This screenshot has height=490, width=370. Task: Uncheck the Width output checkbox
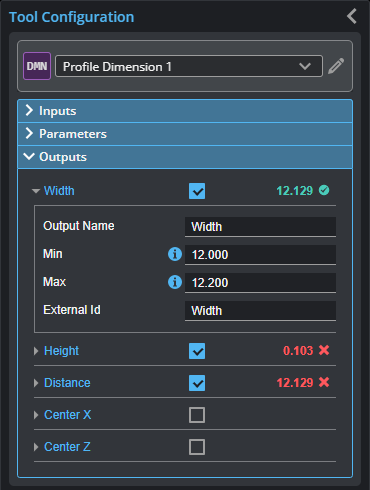(197, 191)
